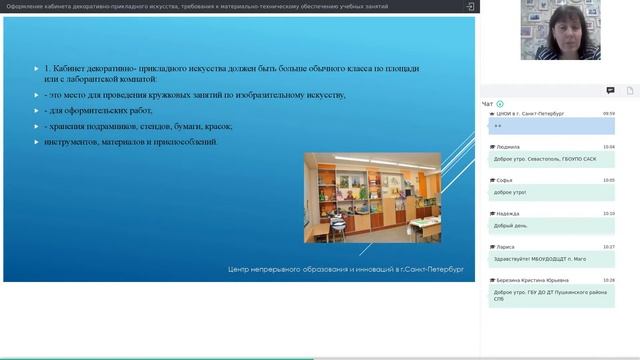
Task: Click slide footer 'Центр непрерывного образования и инноваций'
Action: tap(346, 269)
